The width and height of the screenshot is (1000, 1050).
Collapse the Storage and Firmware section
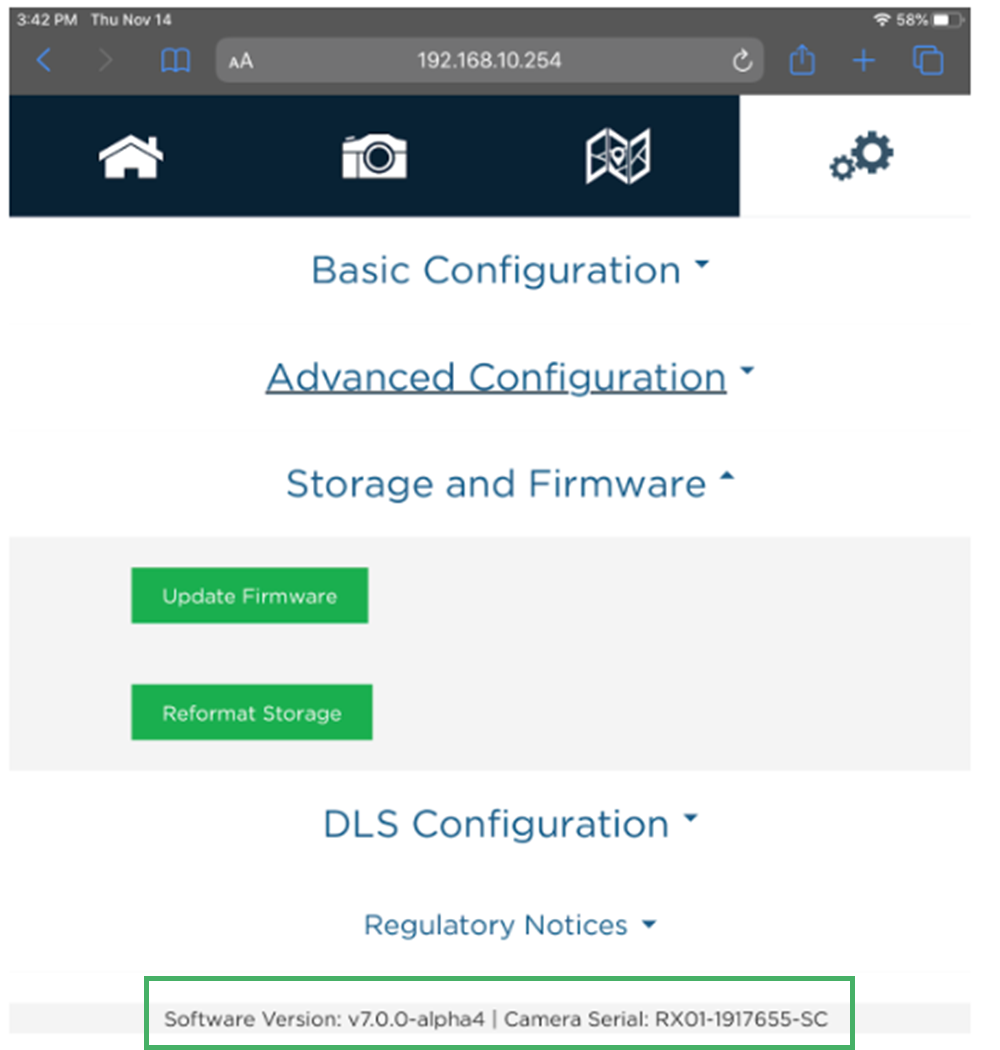(510, 484)
